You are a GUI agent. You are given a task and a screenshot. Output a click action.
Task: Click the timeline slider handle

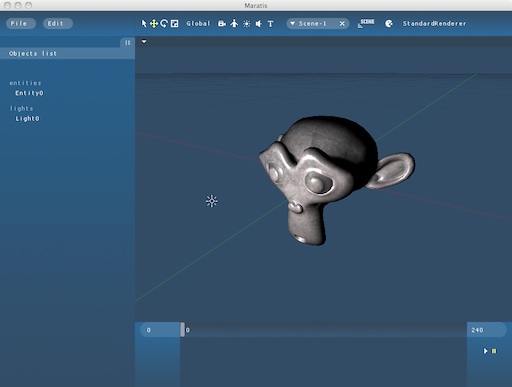point(182,329)
